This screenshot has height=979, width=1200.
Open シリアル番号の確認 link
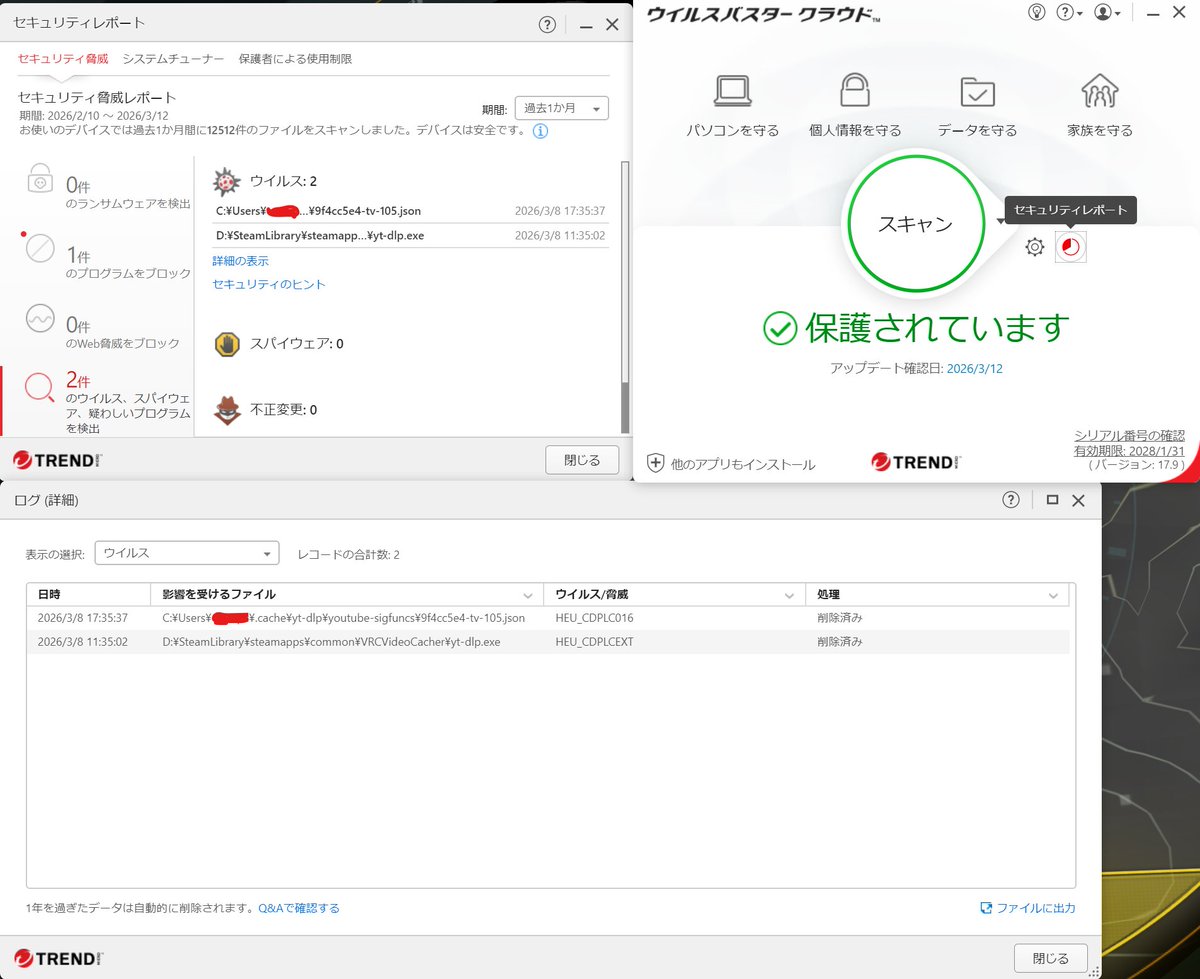(x=1129, y=435)
